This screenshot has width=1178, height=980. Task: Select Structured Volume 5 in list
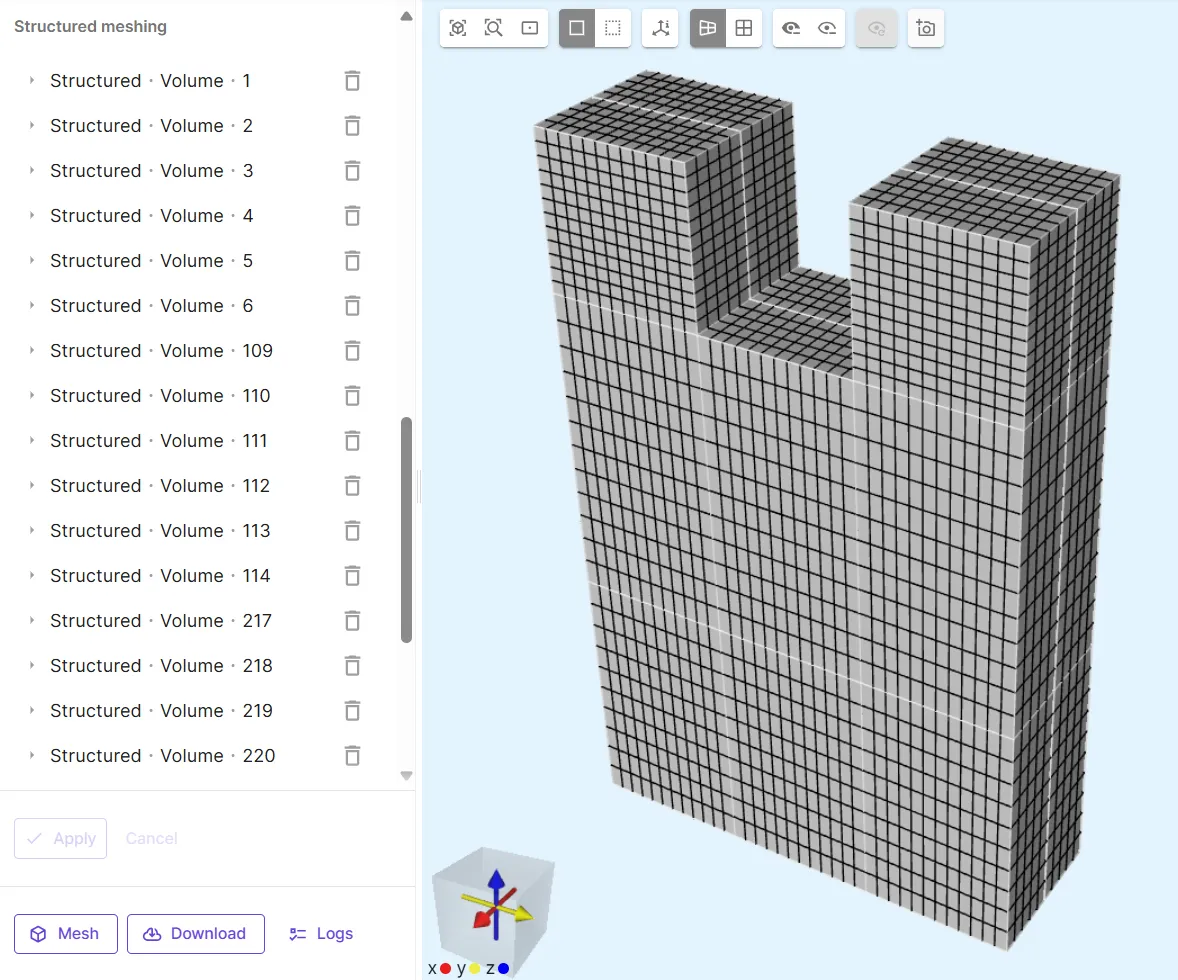click(151, 261)
